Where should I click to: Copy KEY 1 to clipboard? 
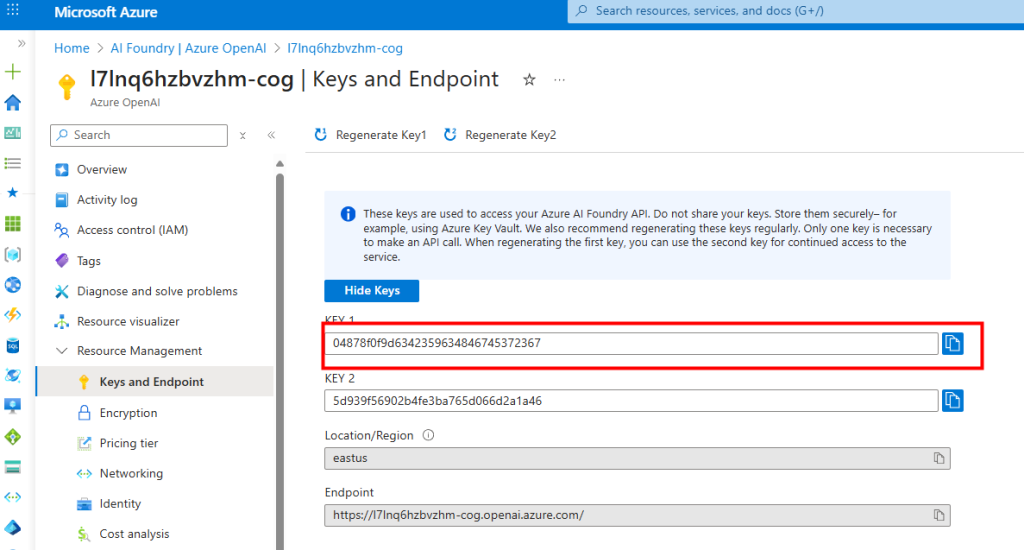[x=952, y=343]
